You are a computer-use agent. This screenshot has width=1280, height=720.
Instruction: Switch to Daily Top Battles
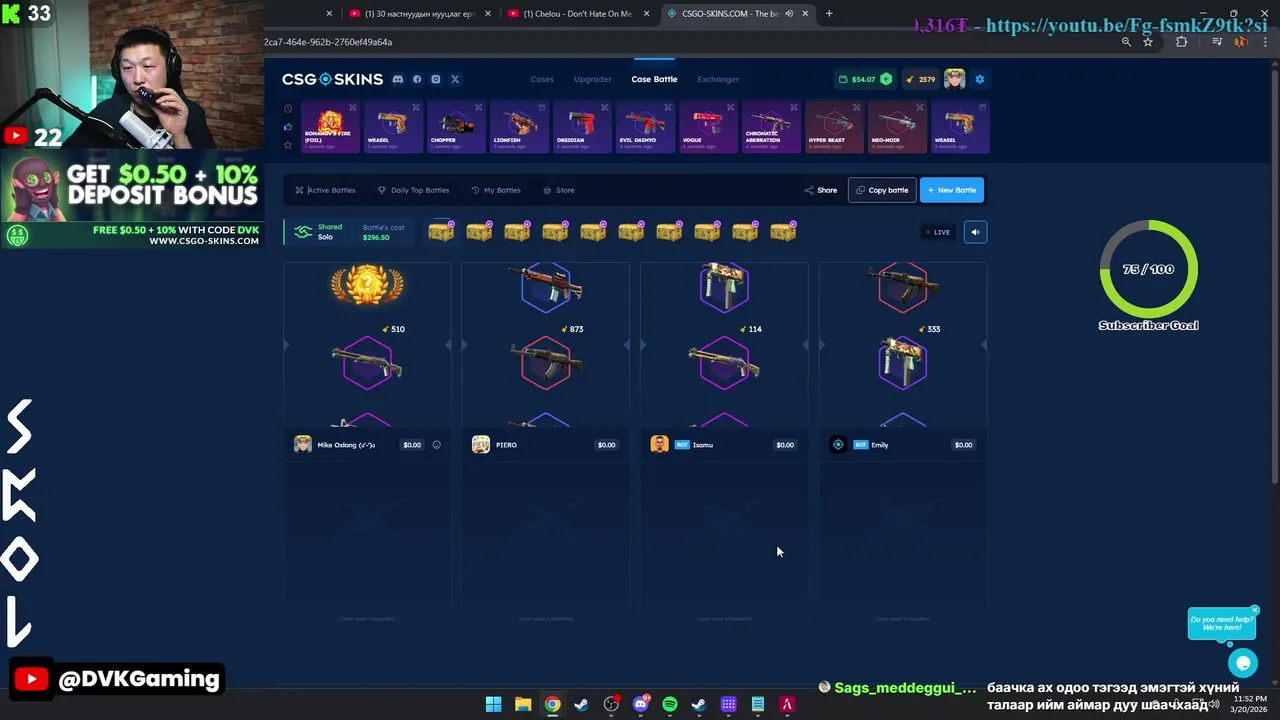pyautogui.click(x=413, y=190)
